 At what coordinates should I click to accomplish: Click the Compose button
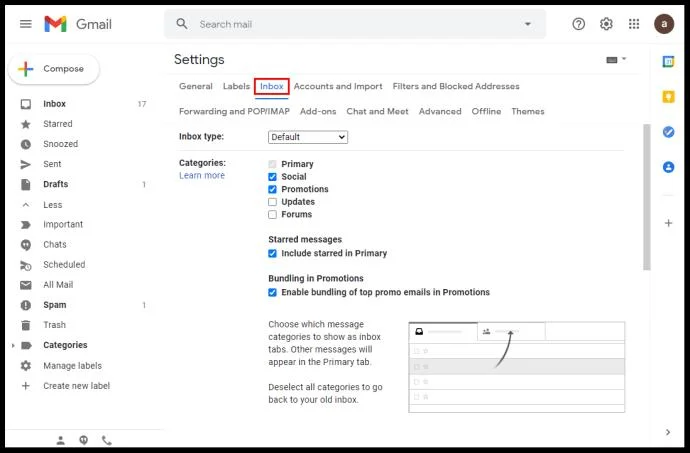[54, 69]
